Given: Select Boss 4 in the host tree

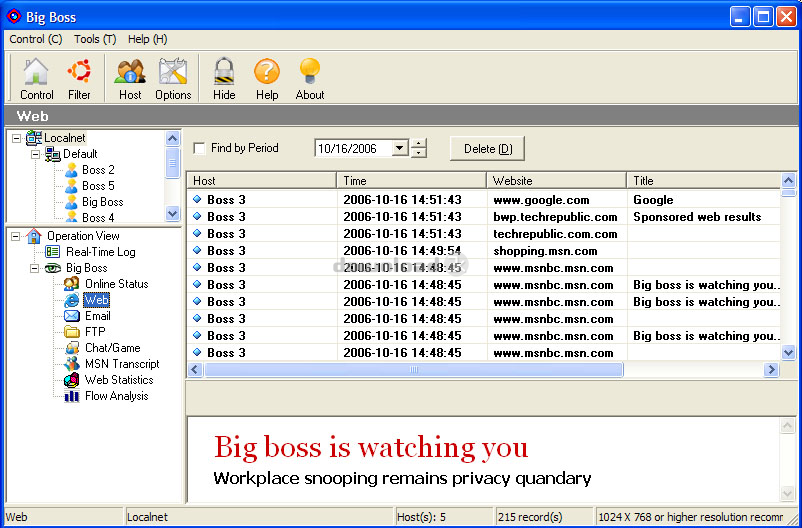Looking at the screenshot, I should coord(98,217).
